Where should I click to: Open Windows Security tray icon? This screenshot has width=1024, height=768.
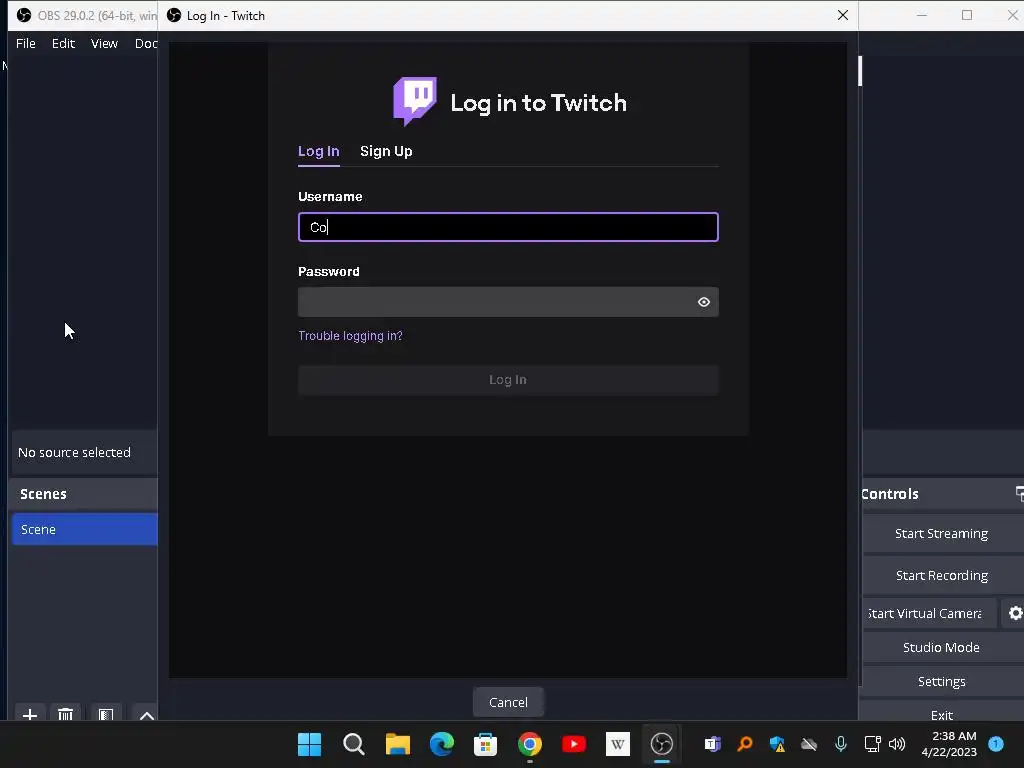point(777,744)
